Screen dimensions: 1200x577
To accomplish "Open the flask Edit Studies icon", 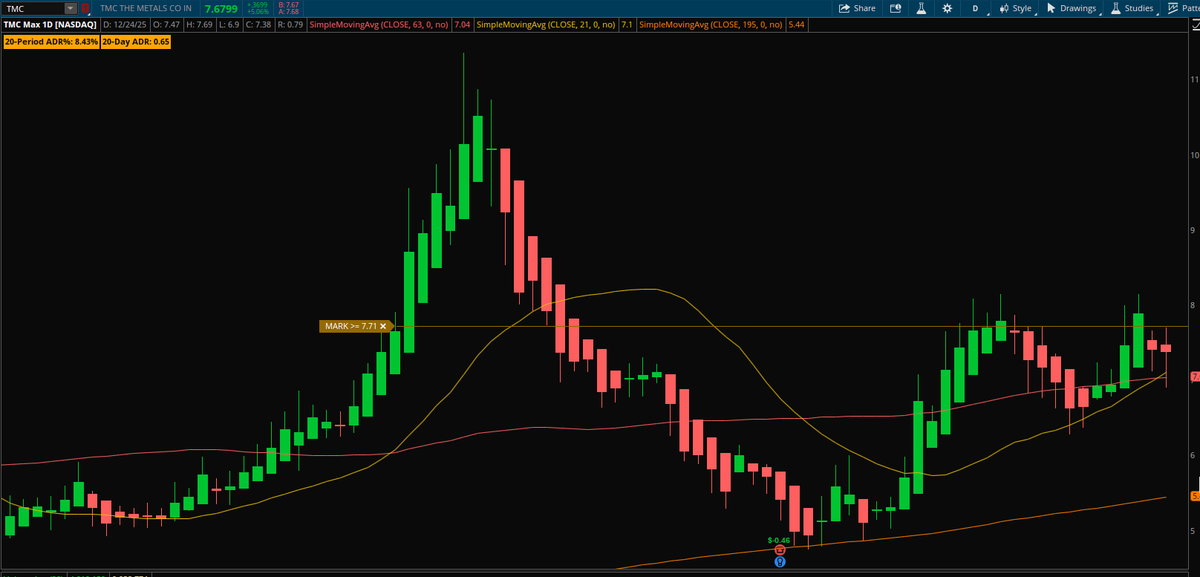I will 921,8.
